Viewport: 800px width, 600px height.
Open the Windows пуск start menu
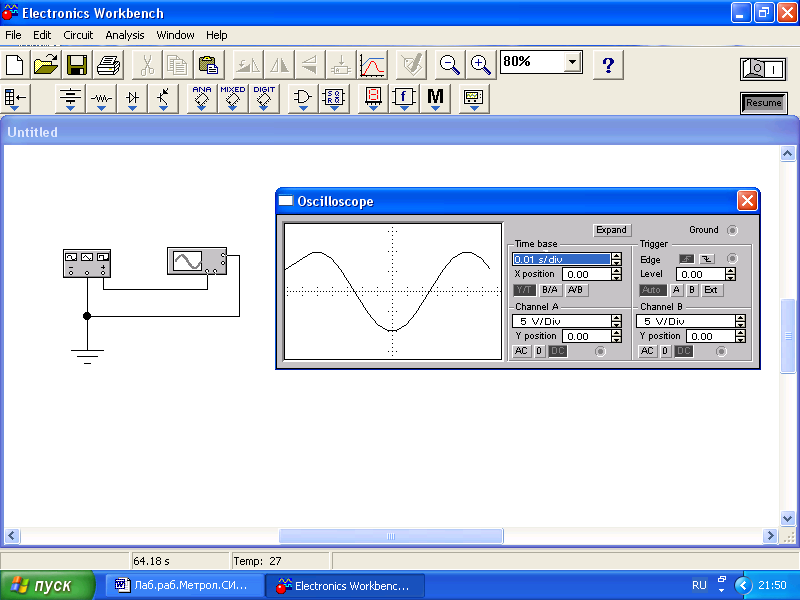(47, 586)
